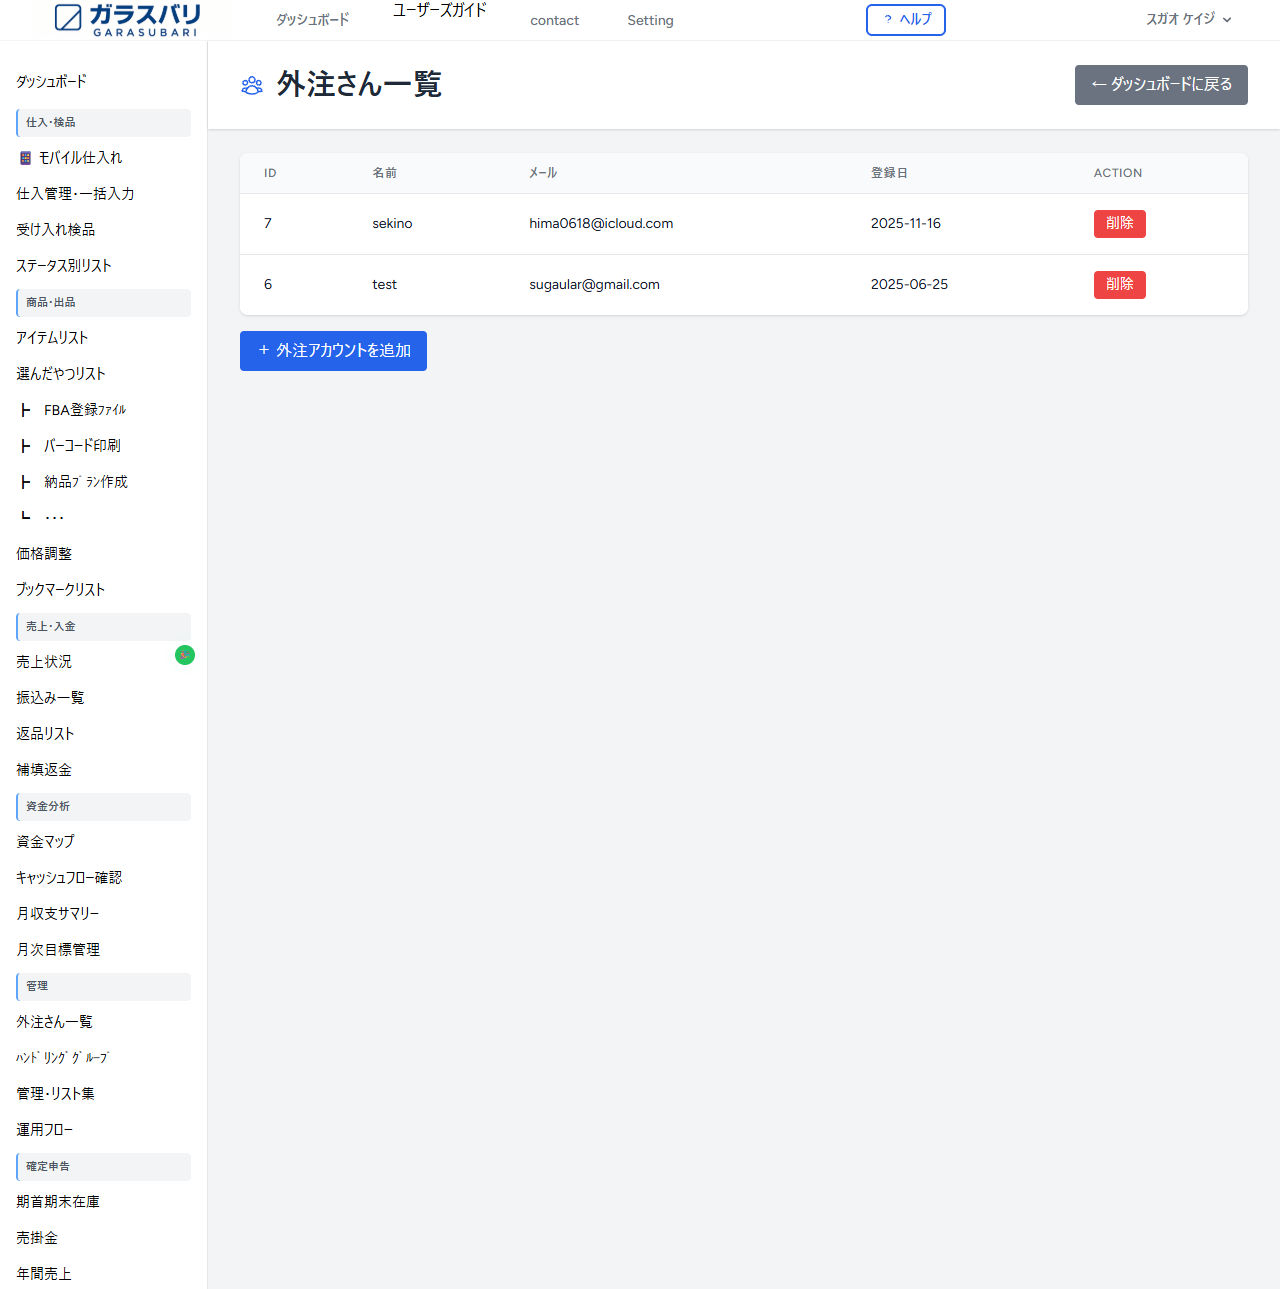Click the green badge beside 売上状況
The height and width of the screenshot is (1289, 1280).
(185, 655)
